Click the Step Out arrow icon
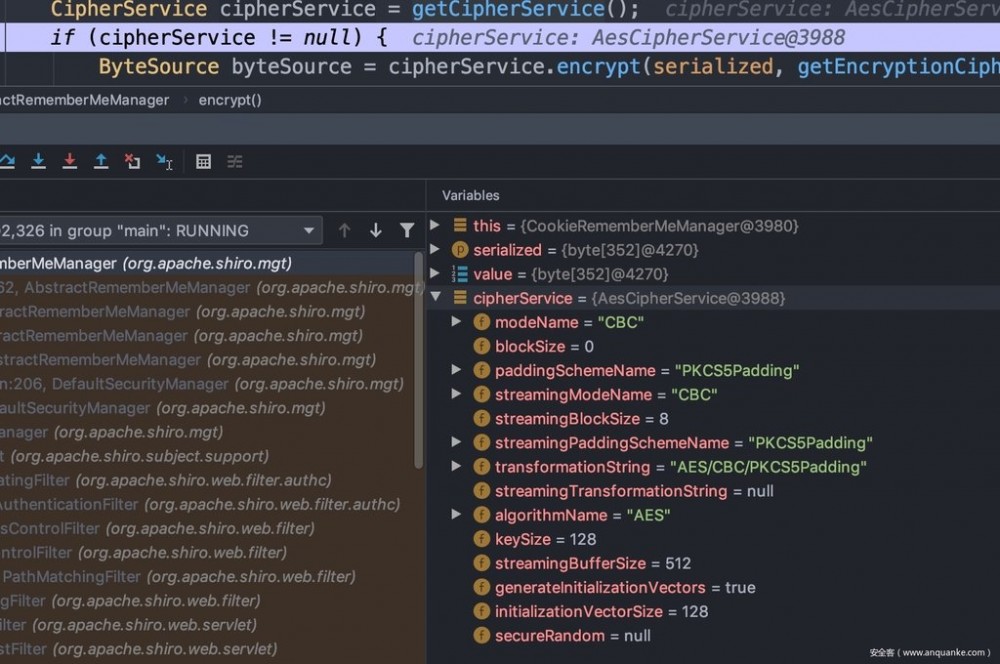The width and height of the screenshot is (1000, 664). (101, 161)
